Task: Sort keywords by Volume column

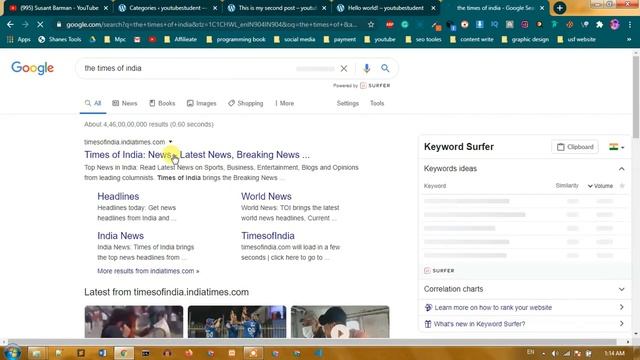Action: [x=600, y=186]
